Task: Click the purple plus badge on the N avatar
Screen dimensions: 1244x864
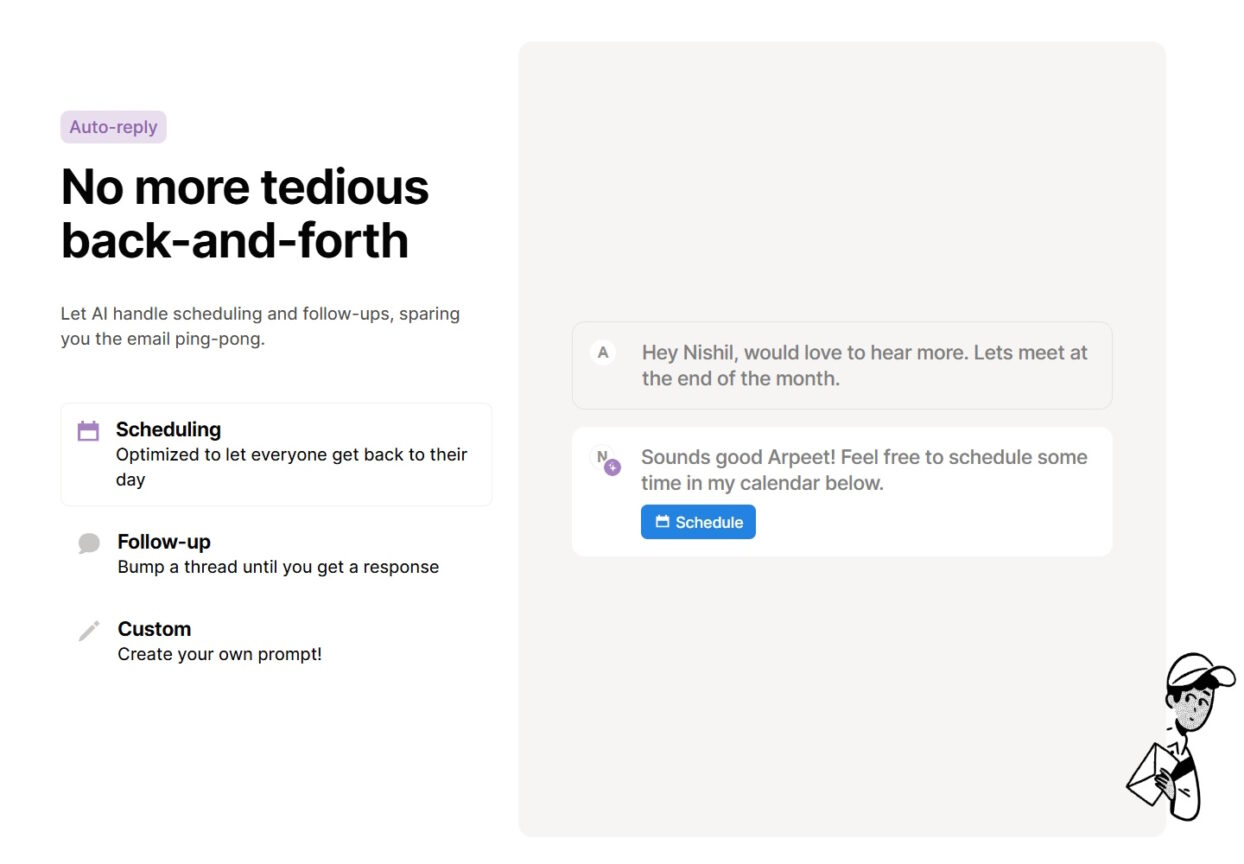Action: (x=611, y=466)
